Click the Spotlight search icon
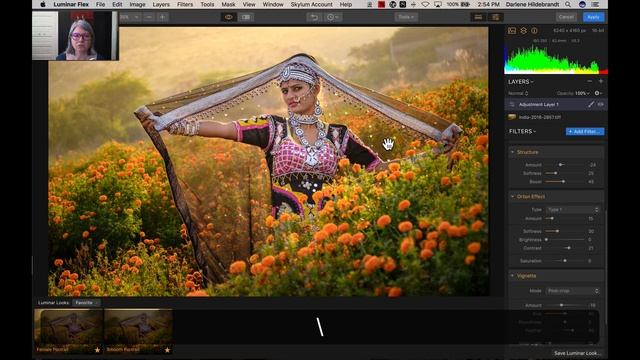 568,4
